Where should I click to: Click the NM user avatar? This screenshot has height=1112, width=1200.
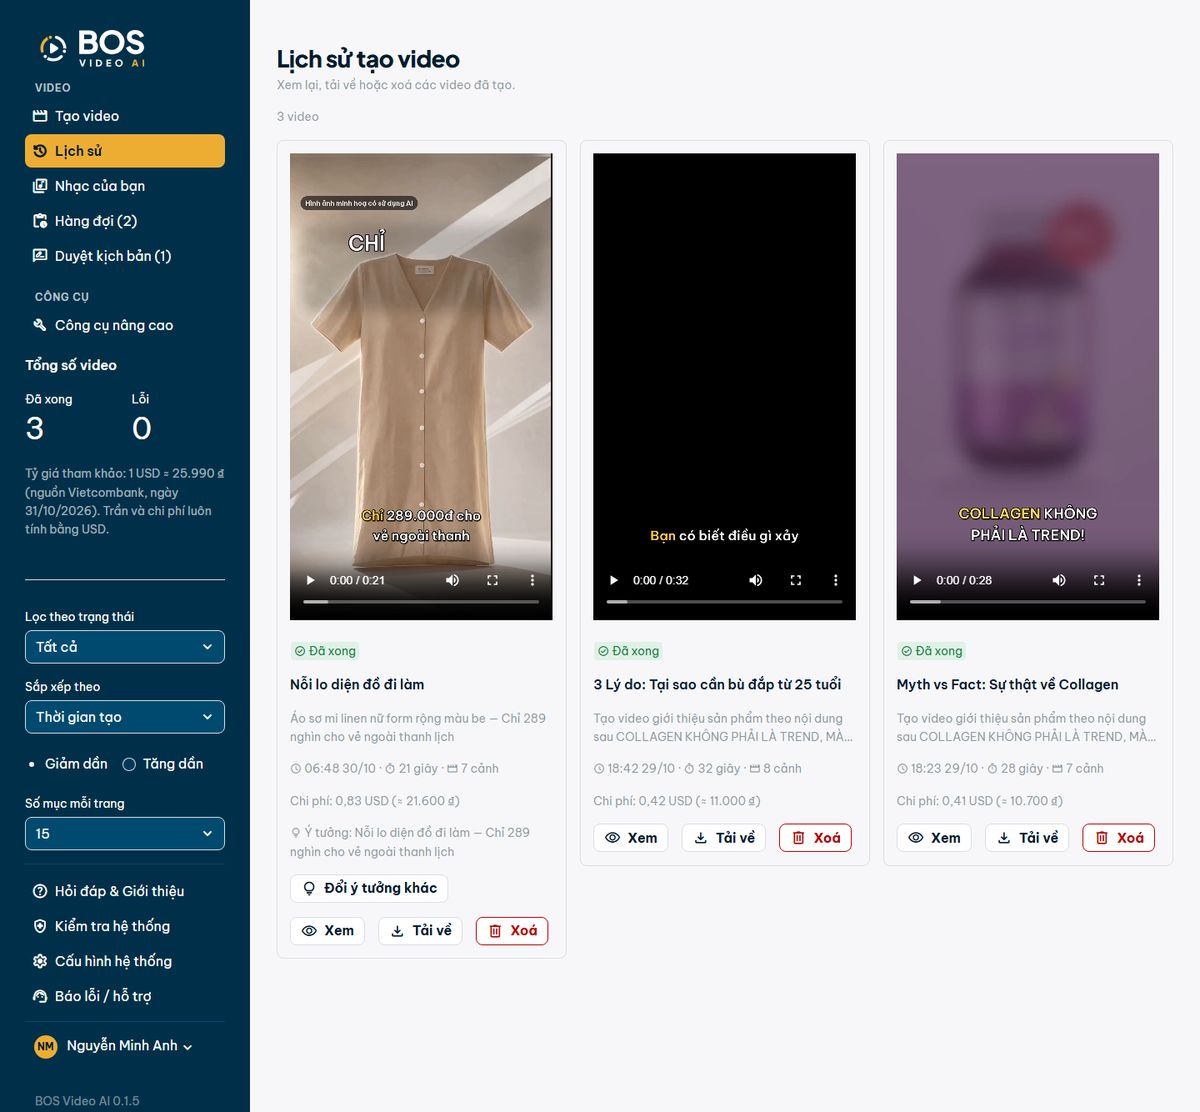45,1046
